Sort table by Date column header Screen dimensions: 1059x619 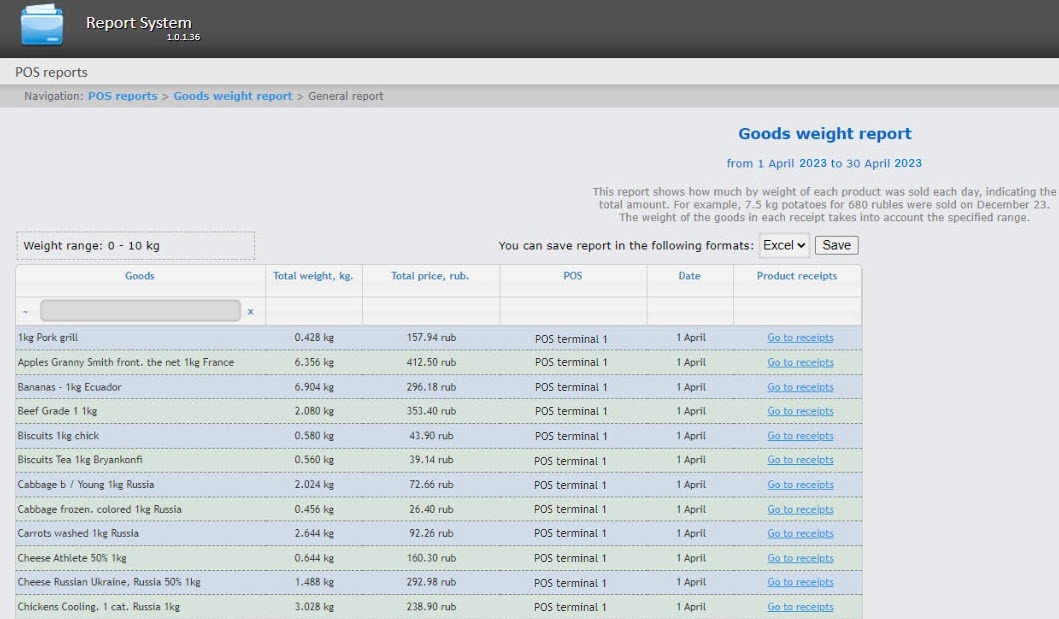pyautogui.click(x=689, y=276)
